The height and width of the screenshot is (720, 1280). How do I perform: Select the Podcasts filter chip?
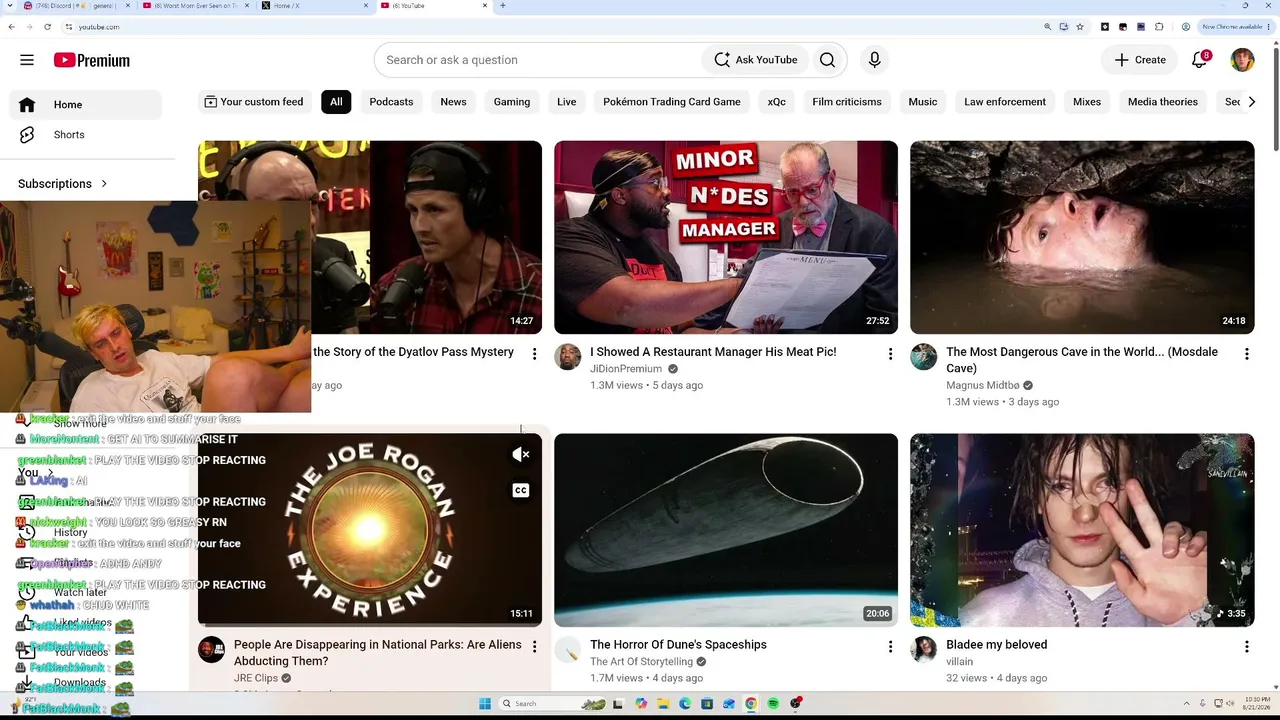point(391,102)
